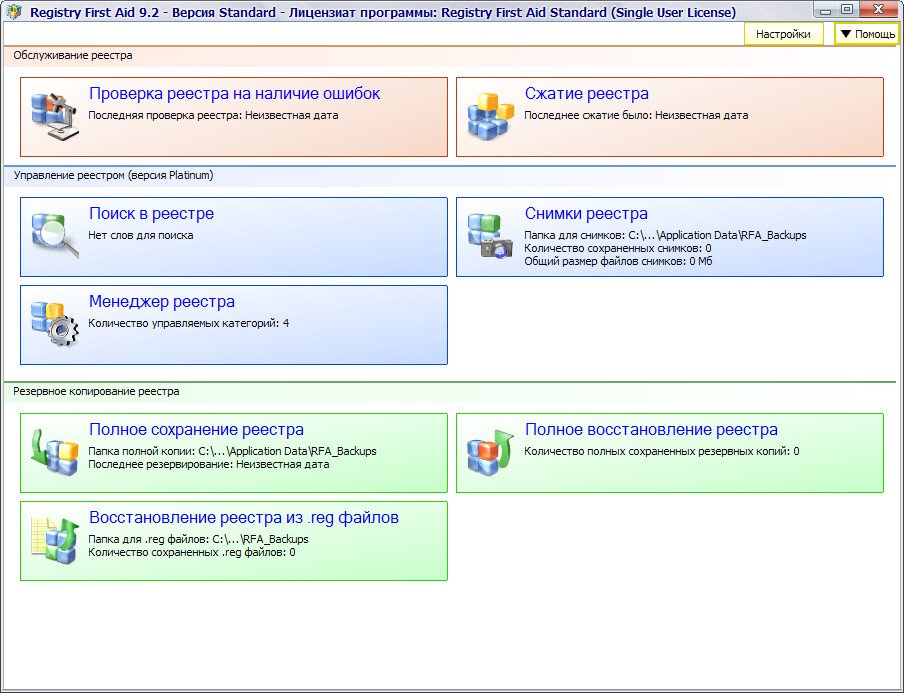Click text Количество сохраненных снимков: 0
The image size is (904, 693).
[617, 248]
